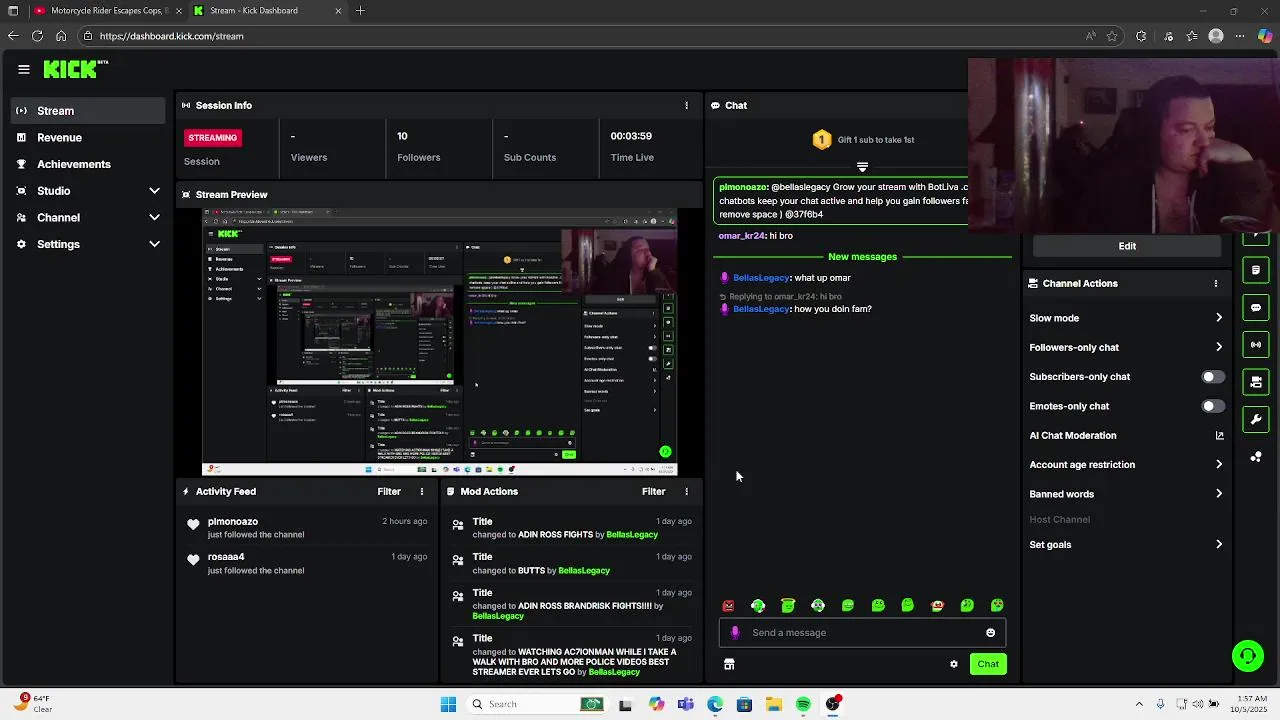Open Mod Actions options menu
Screen dimensions: 1280x720
coord(686,491)
